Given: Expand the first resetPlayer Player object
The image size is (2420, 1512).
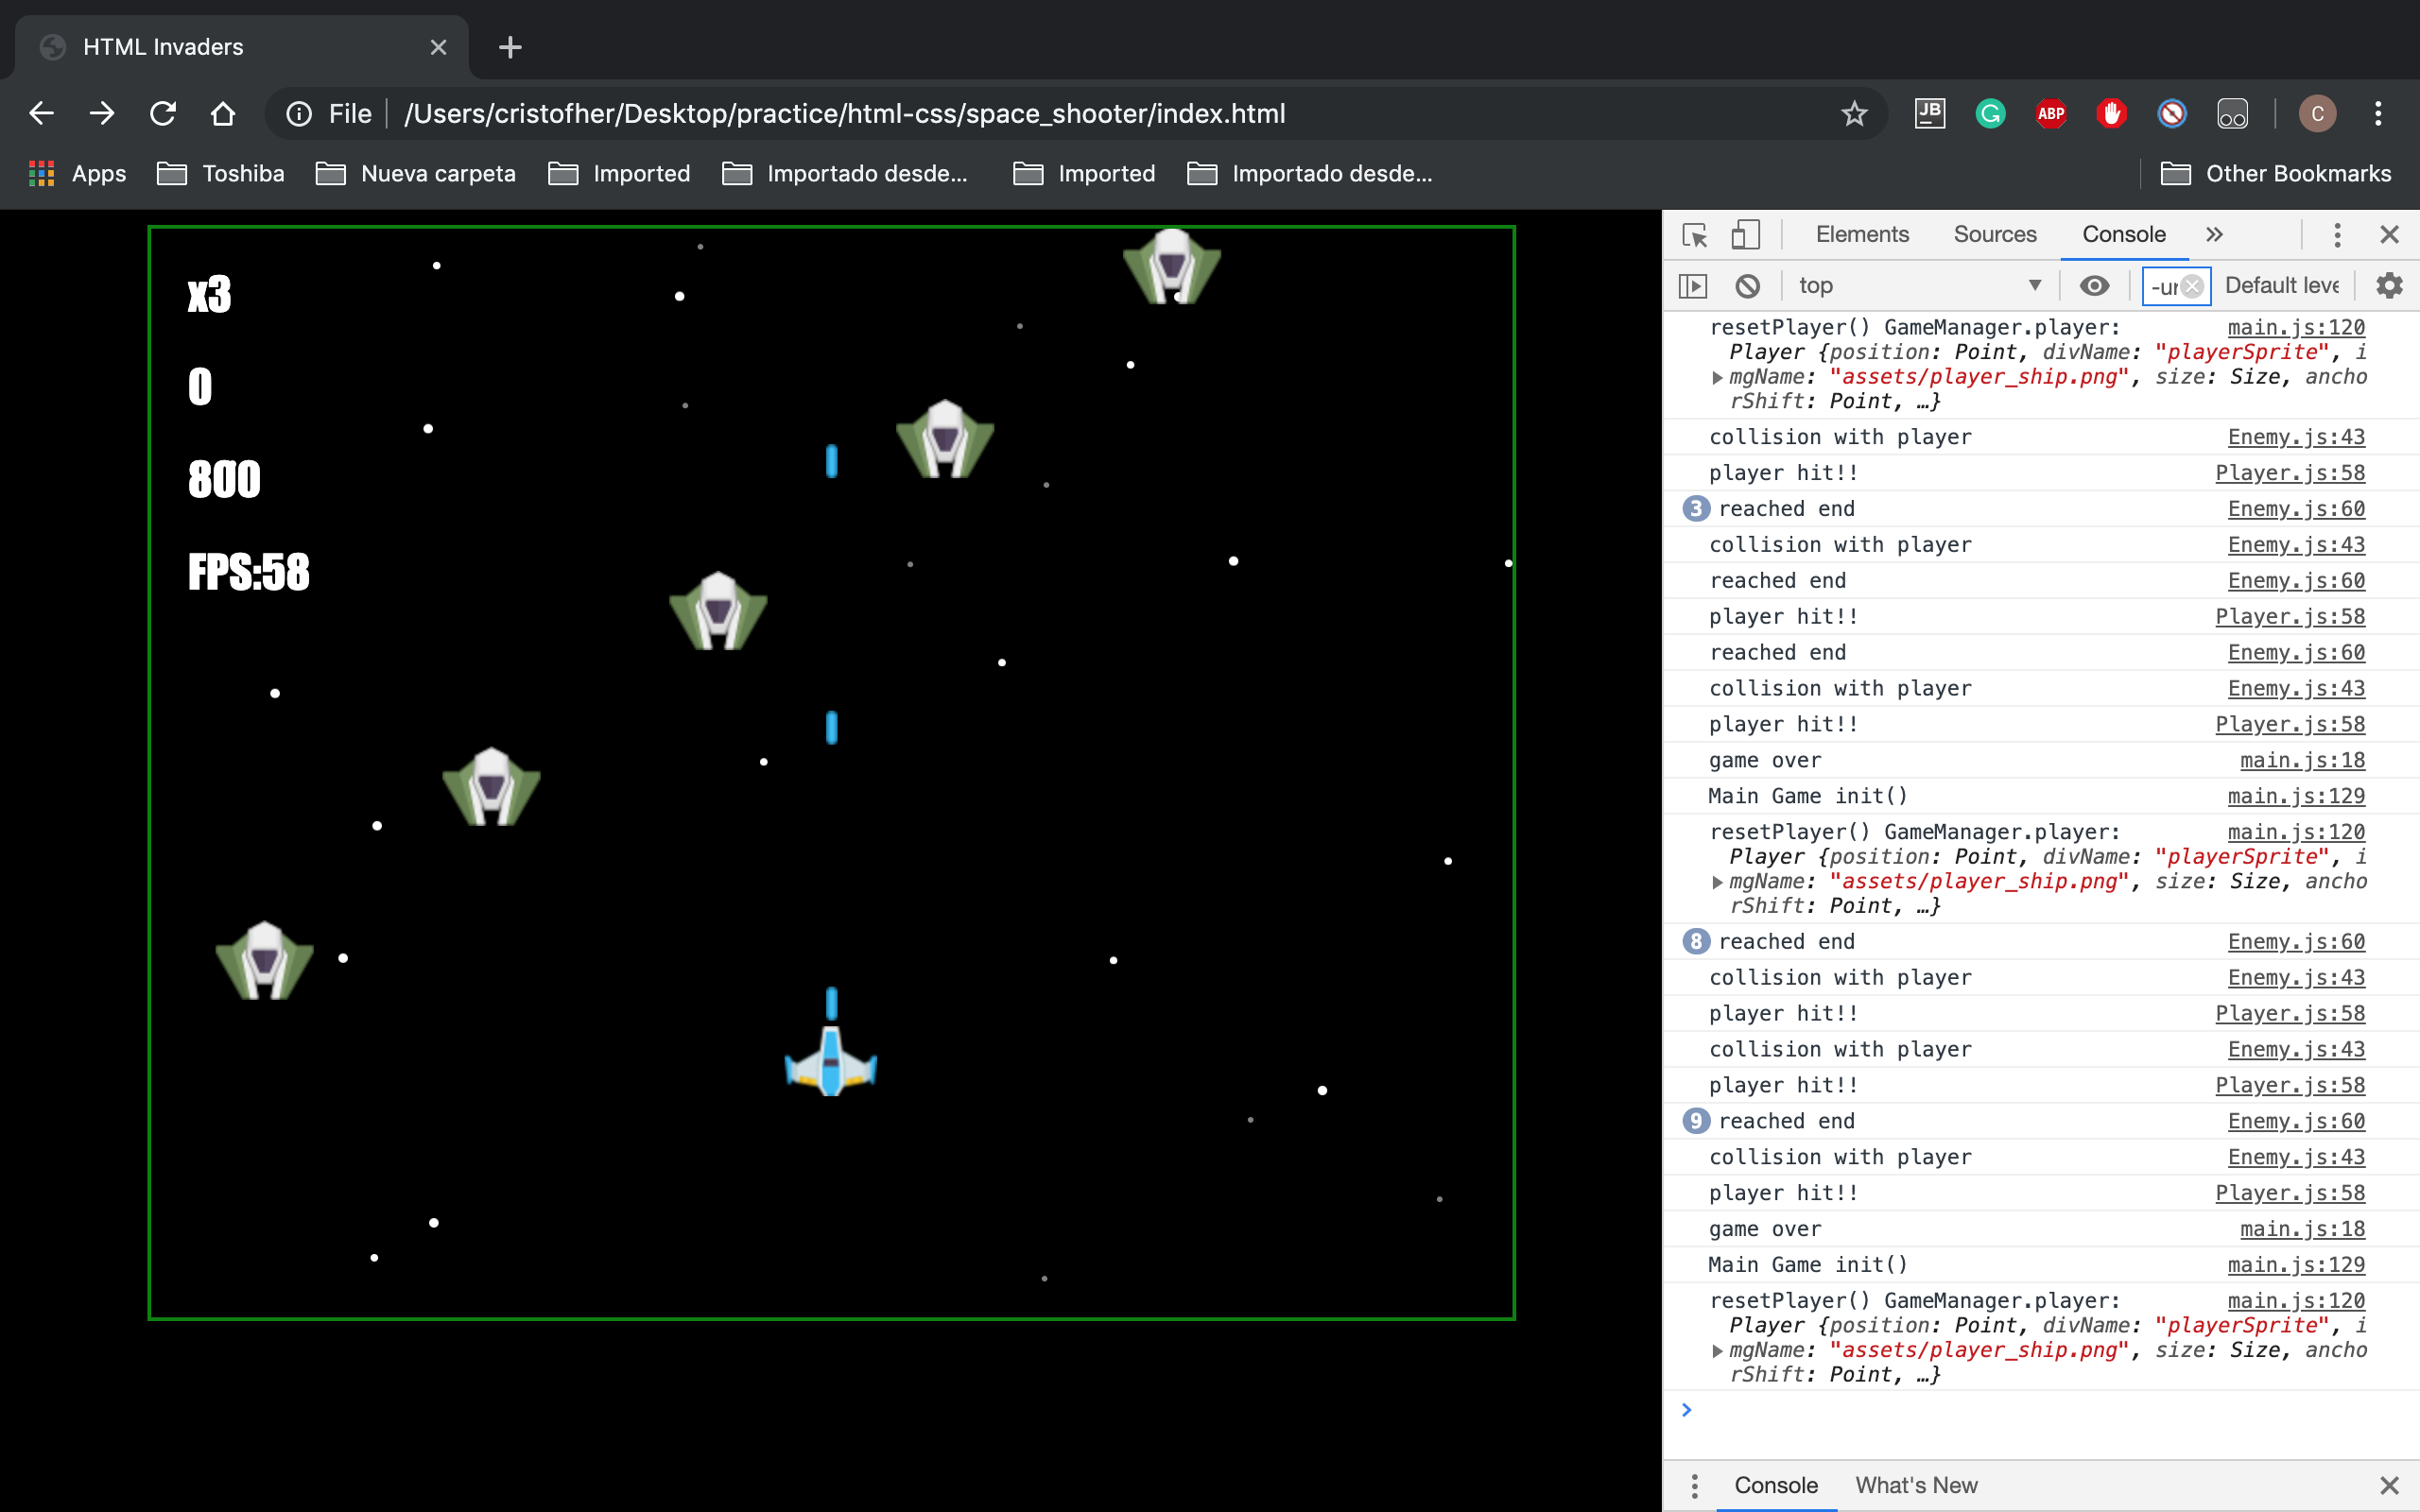Looking at the screenshot, I should coord(1717,378).
